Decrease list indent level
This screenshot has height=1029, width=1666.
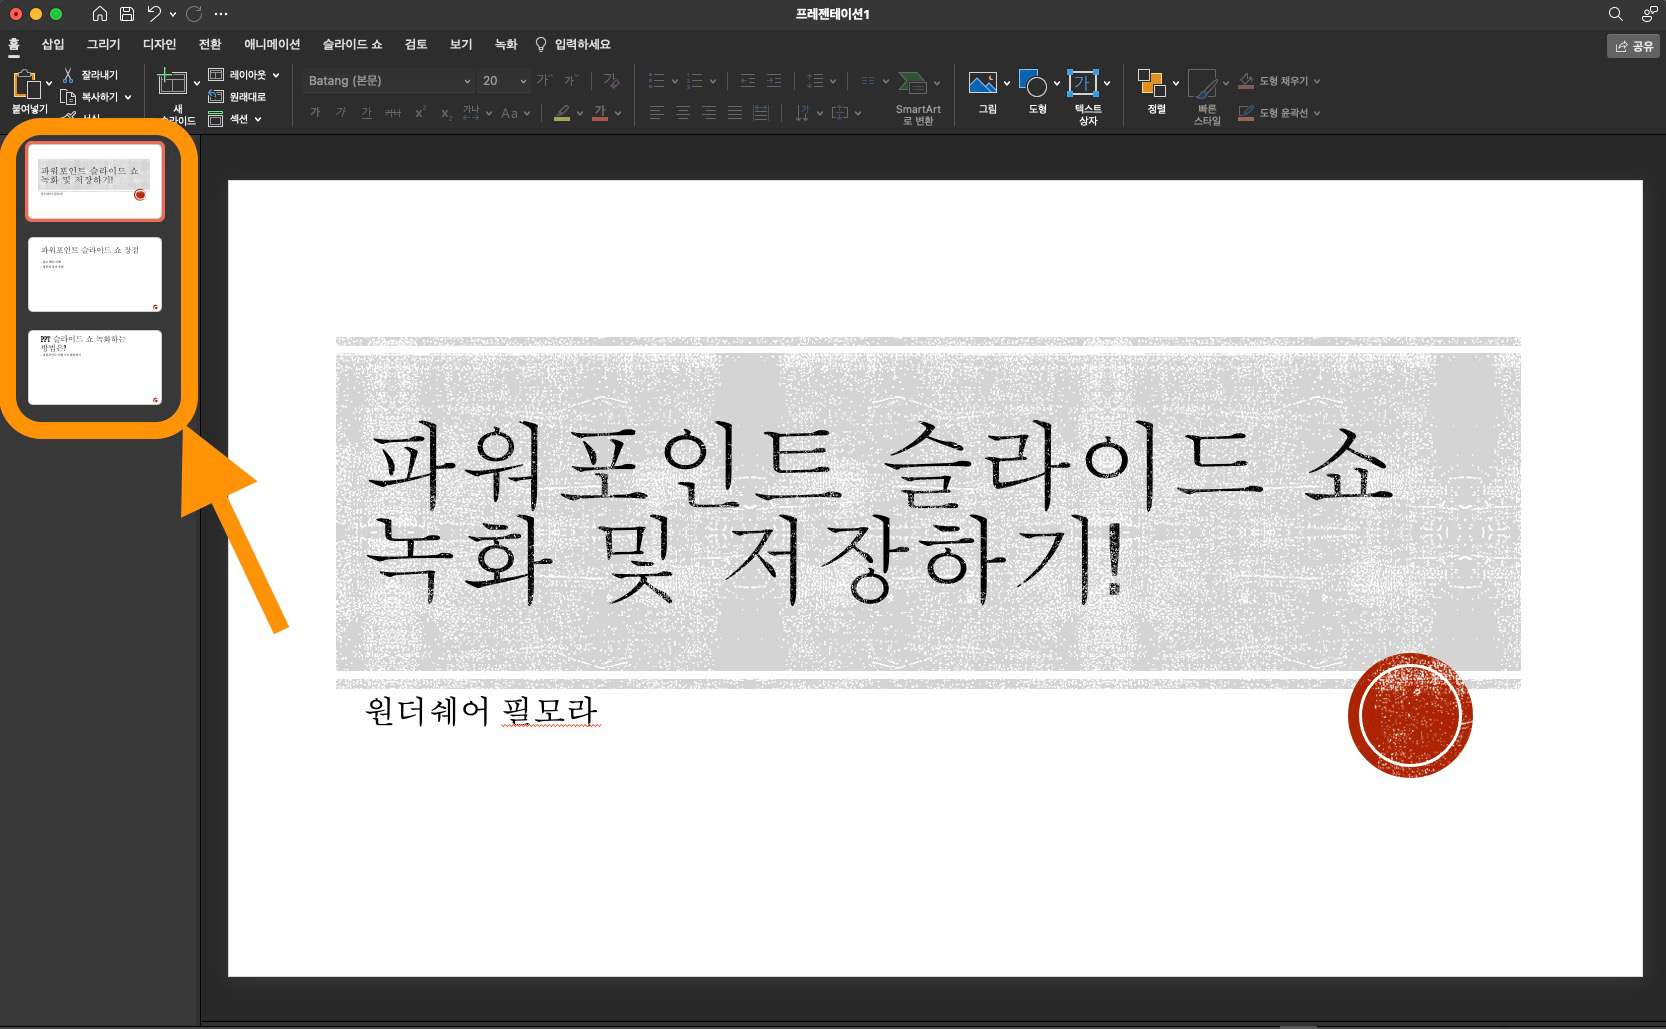[x=748, y=81]
